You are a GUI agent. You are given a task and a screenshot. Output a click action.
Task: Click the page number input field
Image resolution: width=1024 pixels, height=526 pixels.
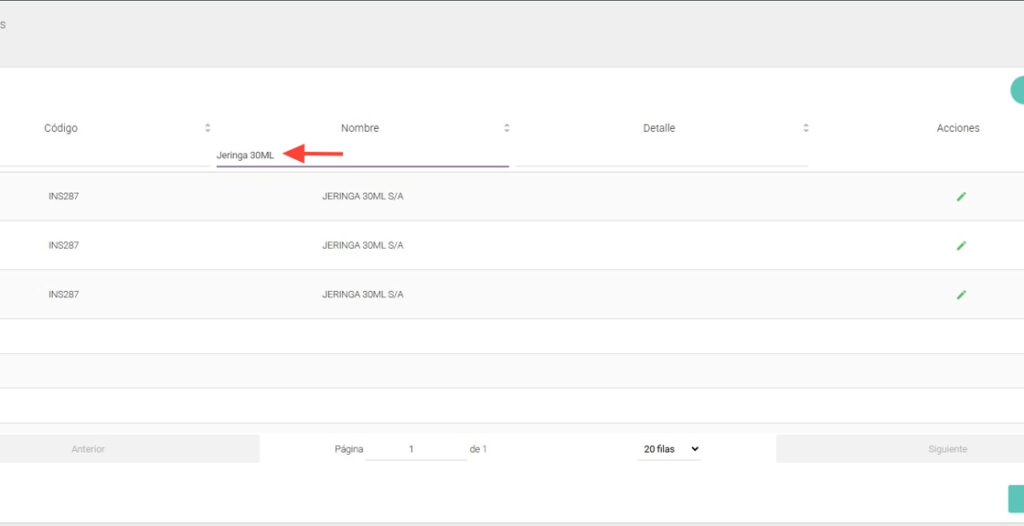415,450
